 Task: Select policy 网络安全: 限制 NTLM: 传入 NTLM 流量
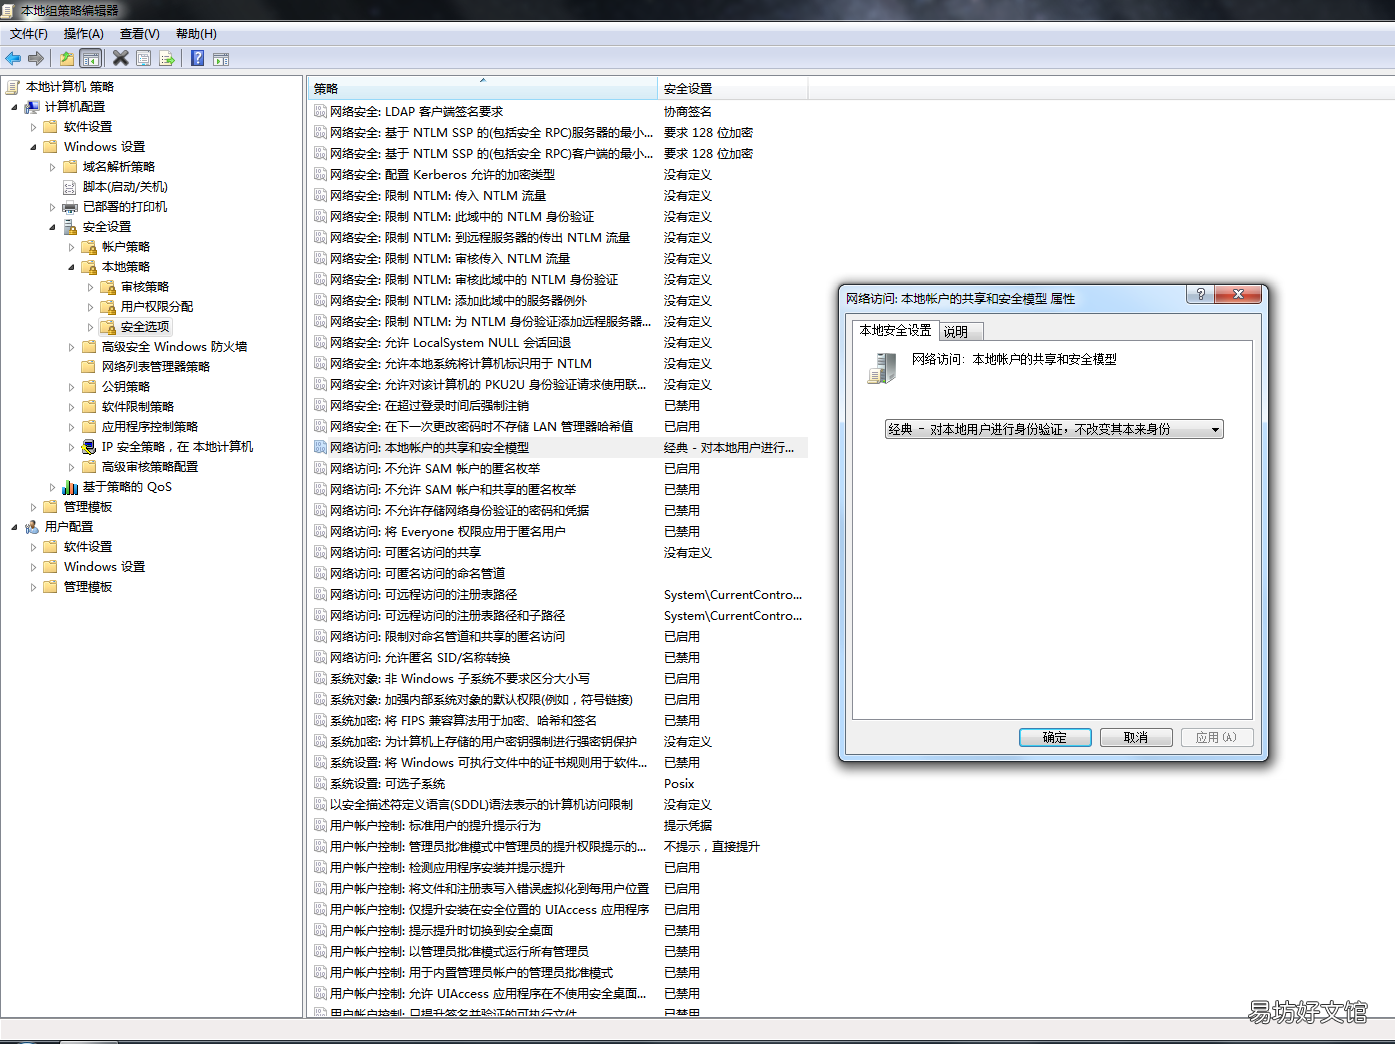pos(560,195)
